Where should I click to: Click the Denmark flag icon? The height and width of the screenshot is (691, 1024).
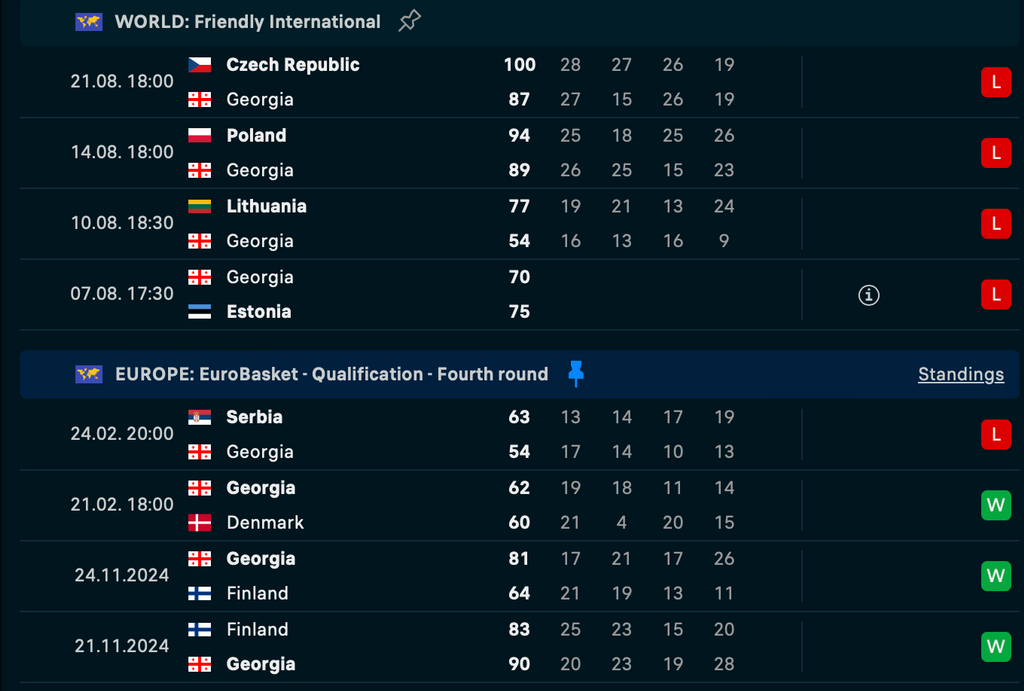click(199, 522)
